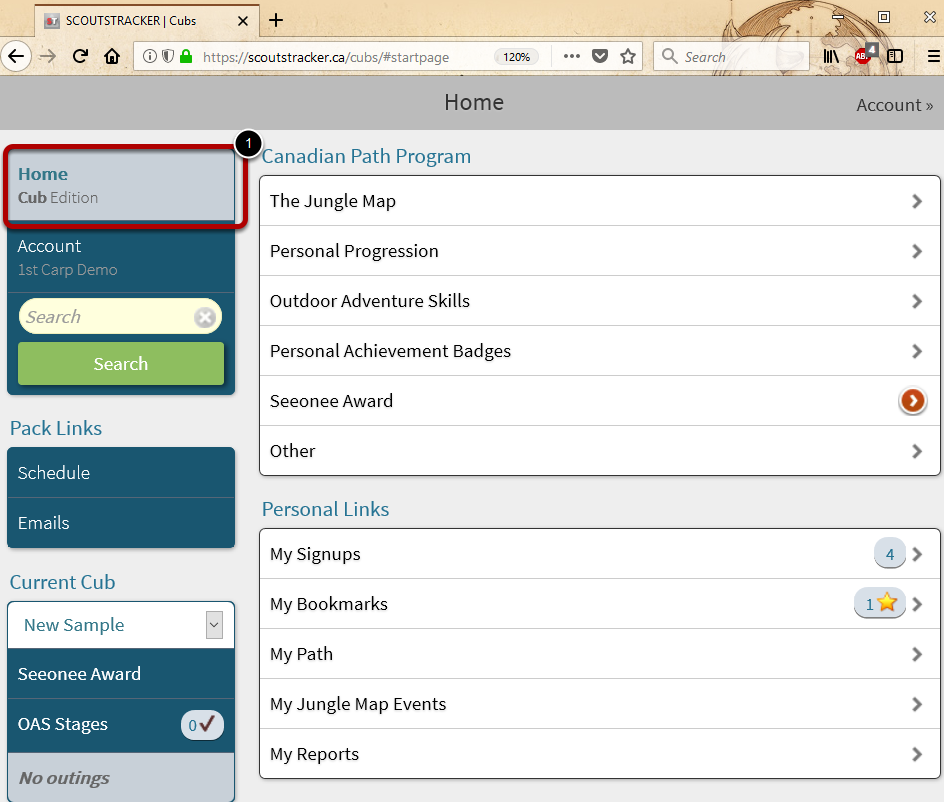This screenshot has width=944, height=802.
Task: Open Personal Achievement Badges row
Action: tap(600, 351)
